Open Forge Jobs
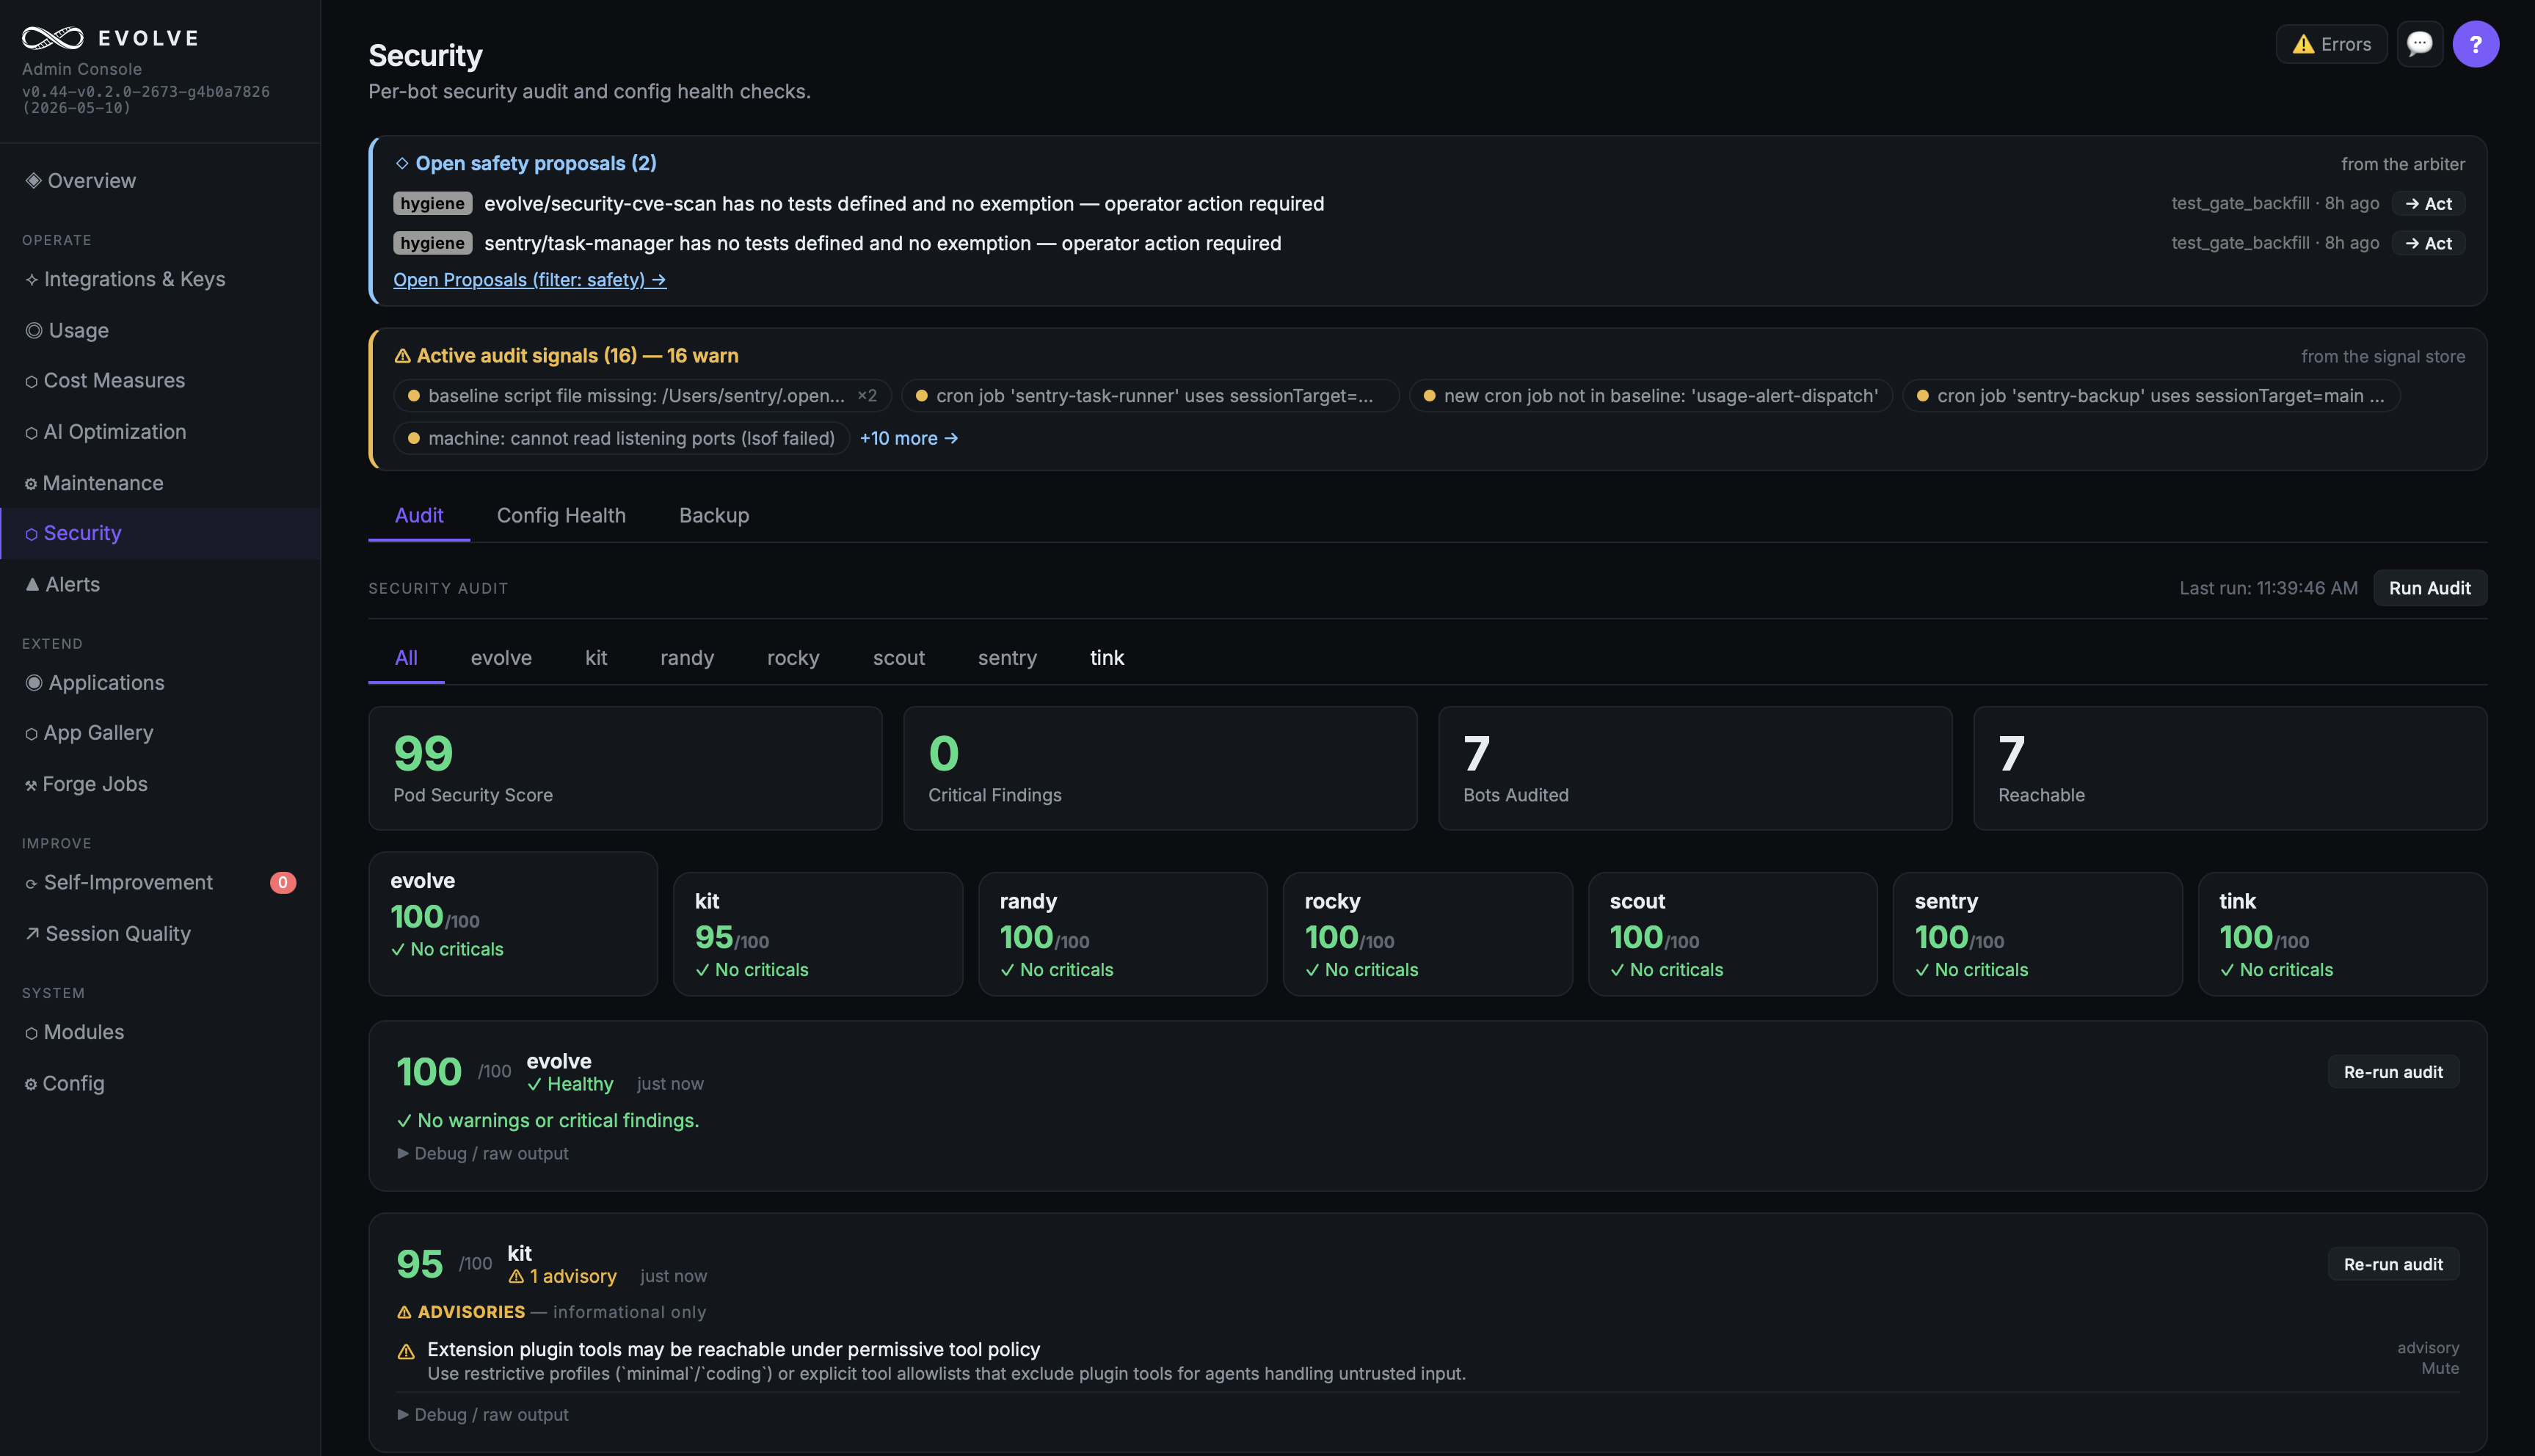 pyautogui.click(x=160, y=784)
